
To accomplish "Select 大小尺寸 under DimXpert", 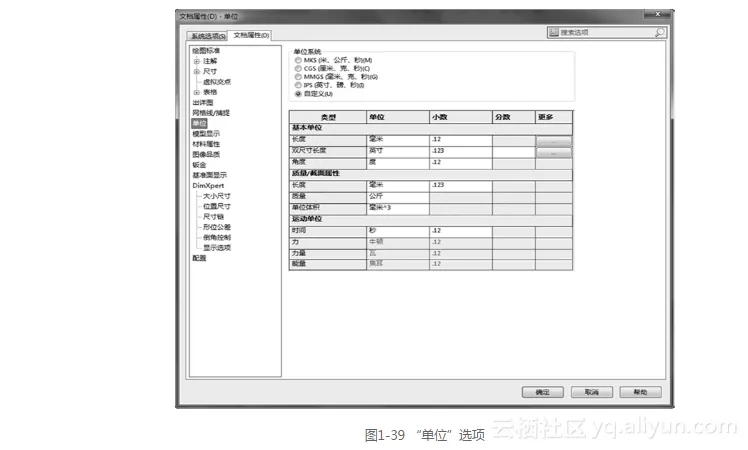I will (x=217, y=196).
